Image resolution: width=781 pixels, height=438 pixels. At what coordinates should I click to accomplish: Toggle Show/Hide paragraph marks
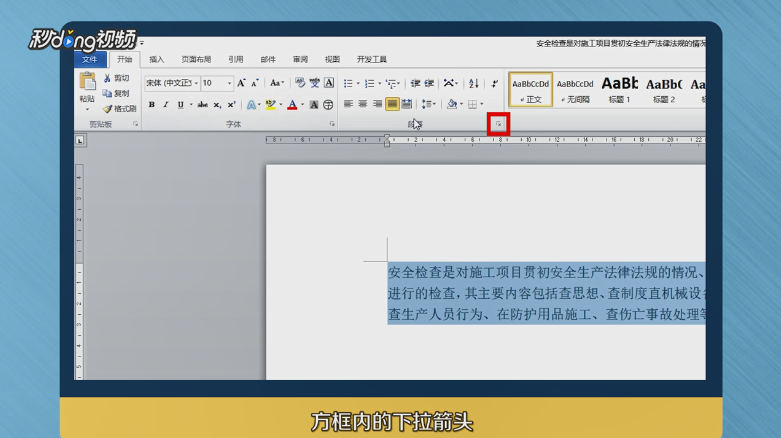[495, 83]
